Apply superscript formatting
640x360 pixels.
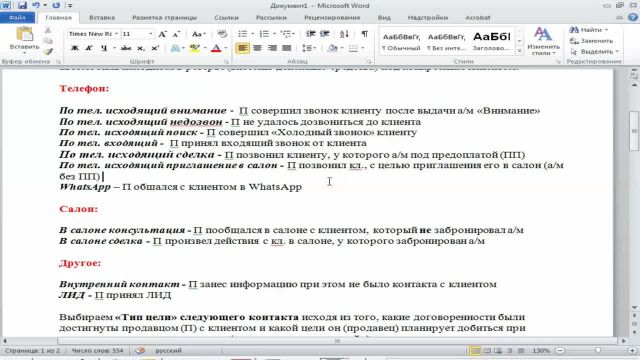pos(155,48)
